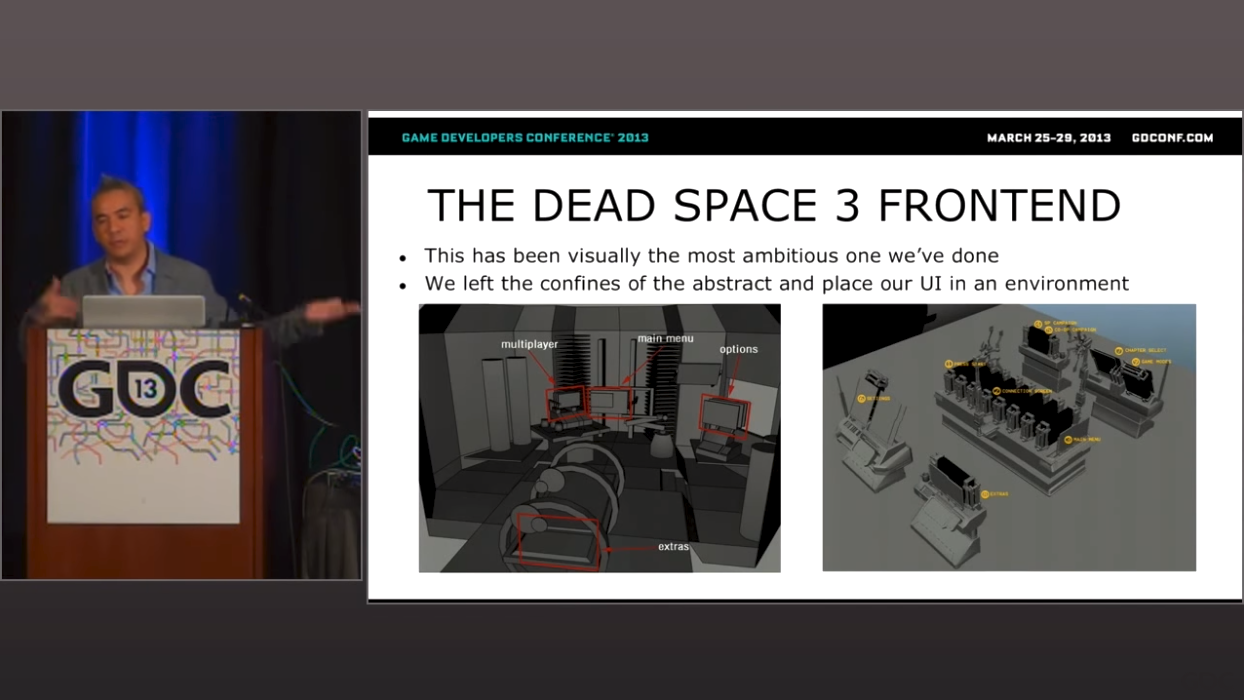
Task: Click the 'EXTRAS' marker in right render
Action: [994, 494]
